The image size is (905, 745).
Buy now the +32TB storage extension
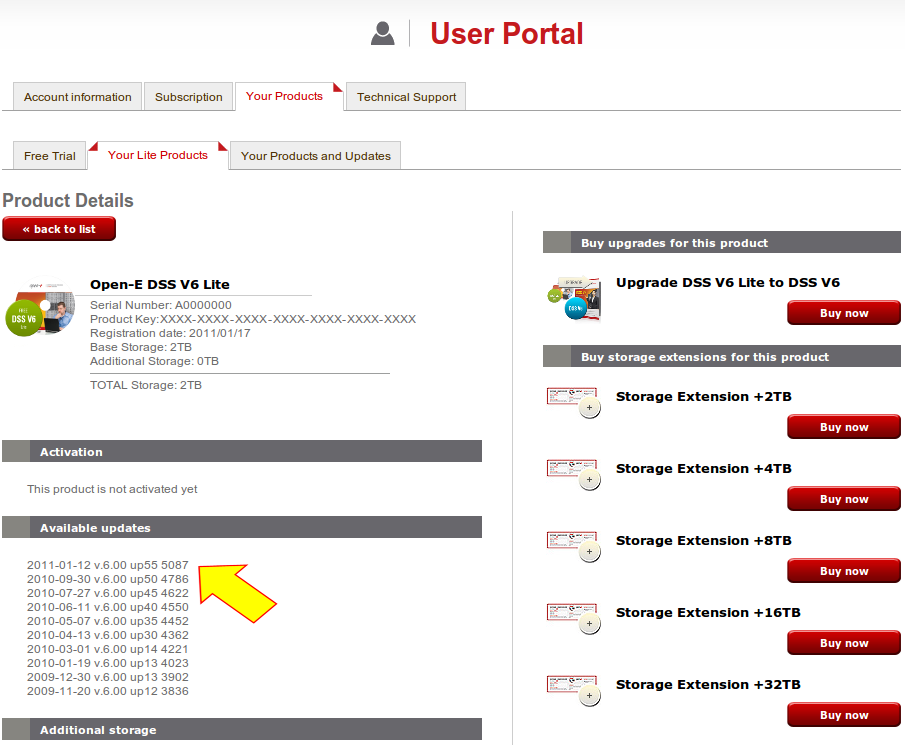click(844, 716)
